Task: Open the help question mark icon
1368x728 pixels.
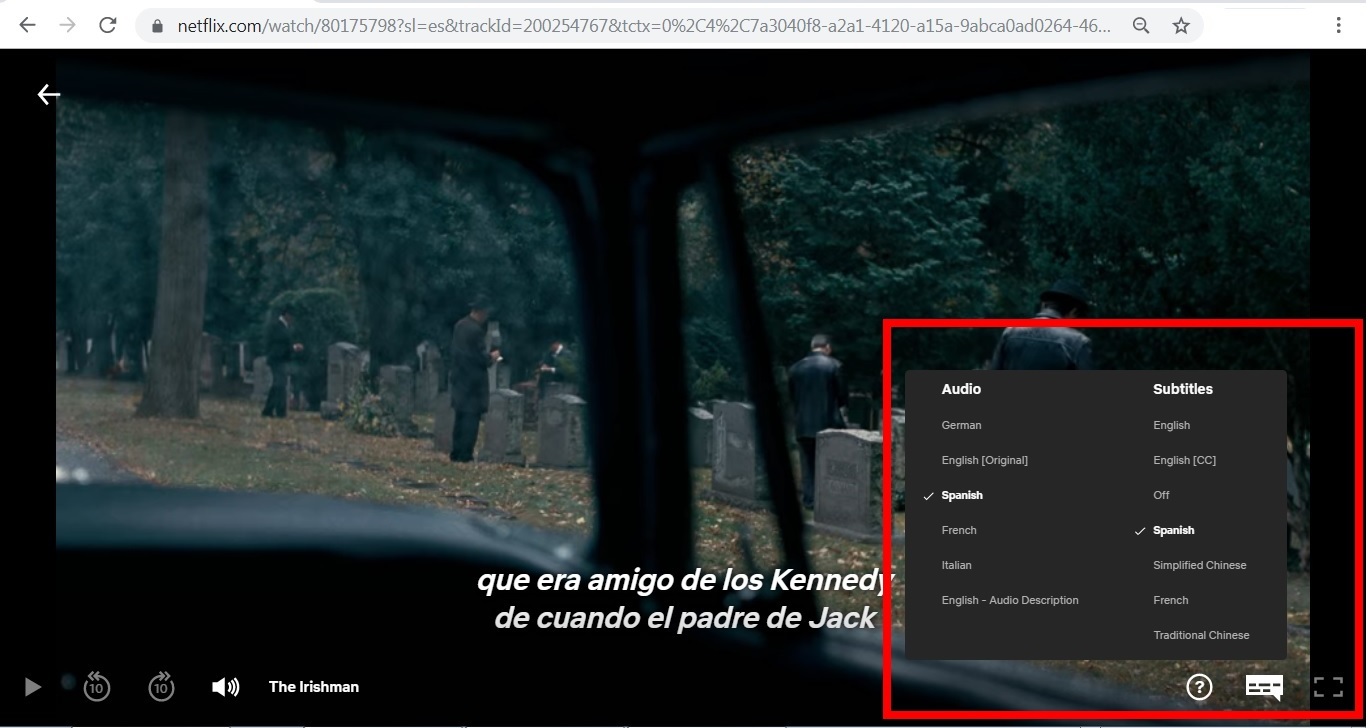Action: 1199,687
